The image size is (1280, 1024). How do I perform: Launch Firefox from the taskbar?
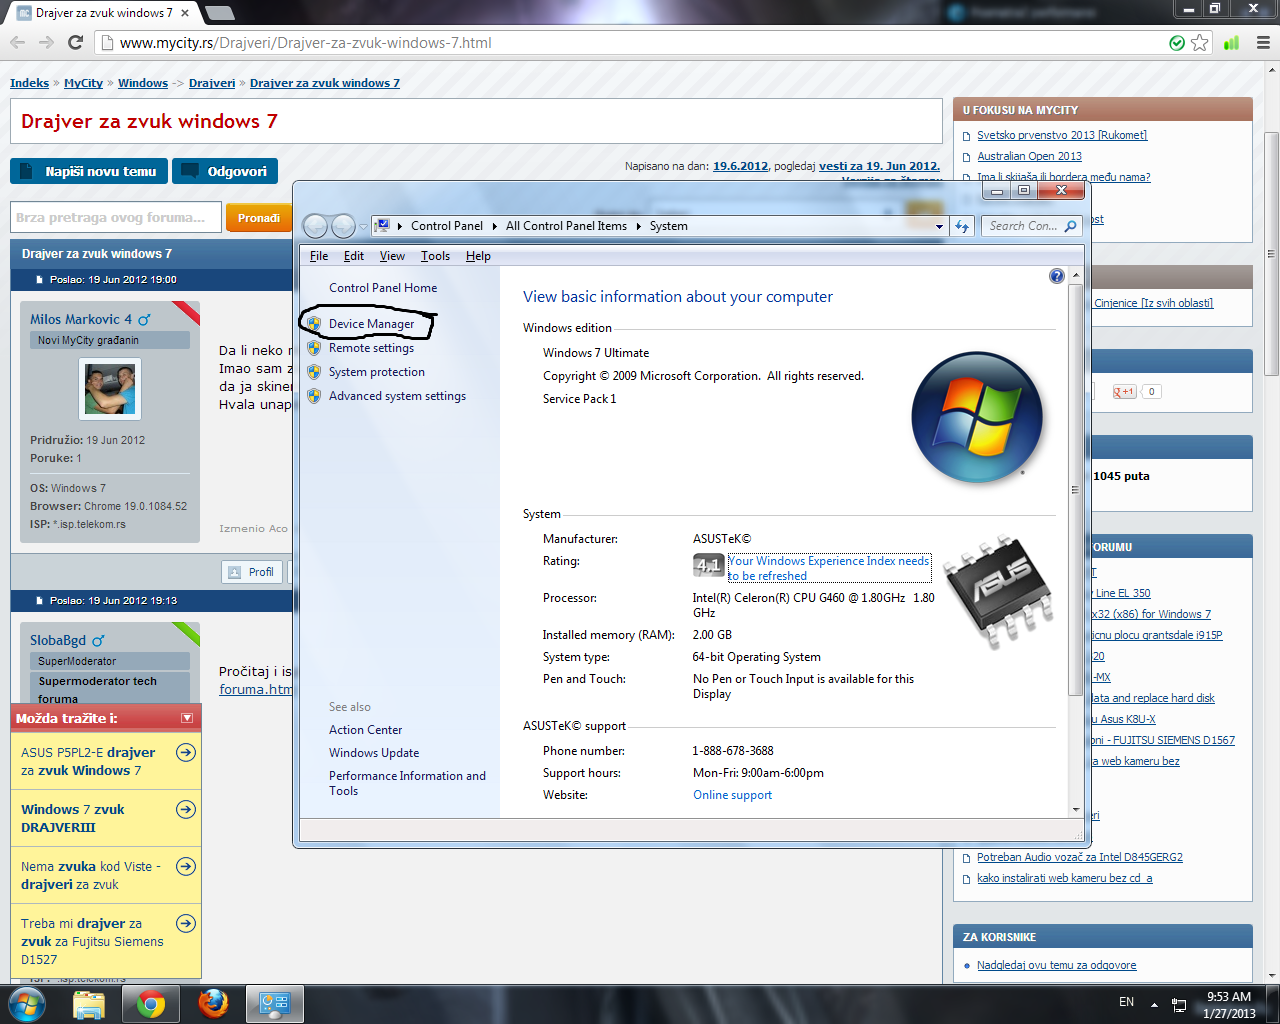[x=213, y=1004]
